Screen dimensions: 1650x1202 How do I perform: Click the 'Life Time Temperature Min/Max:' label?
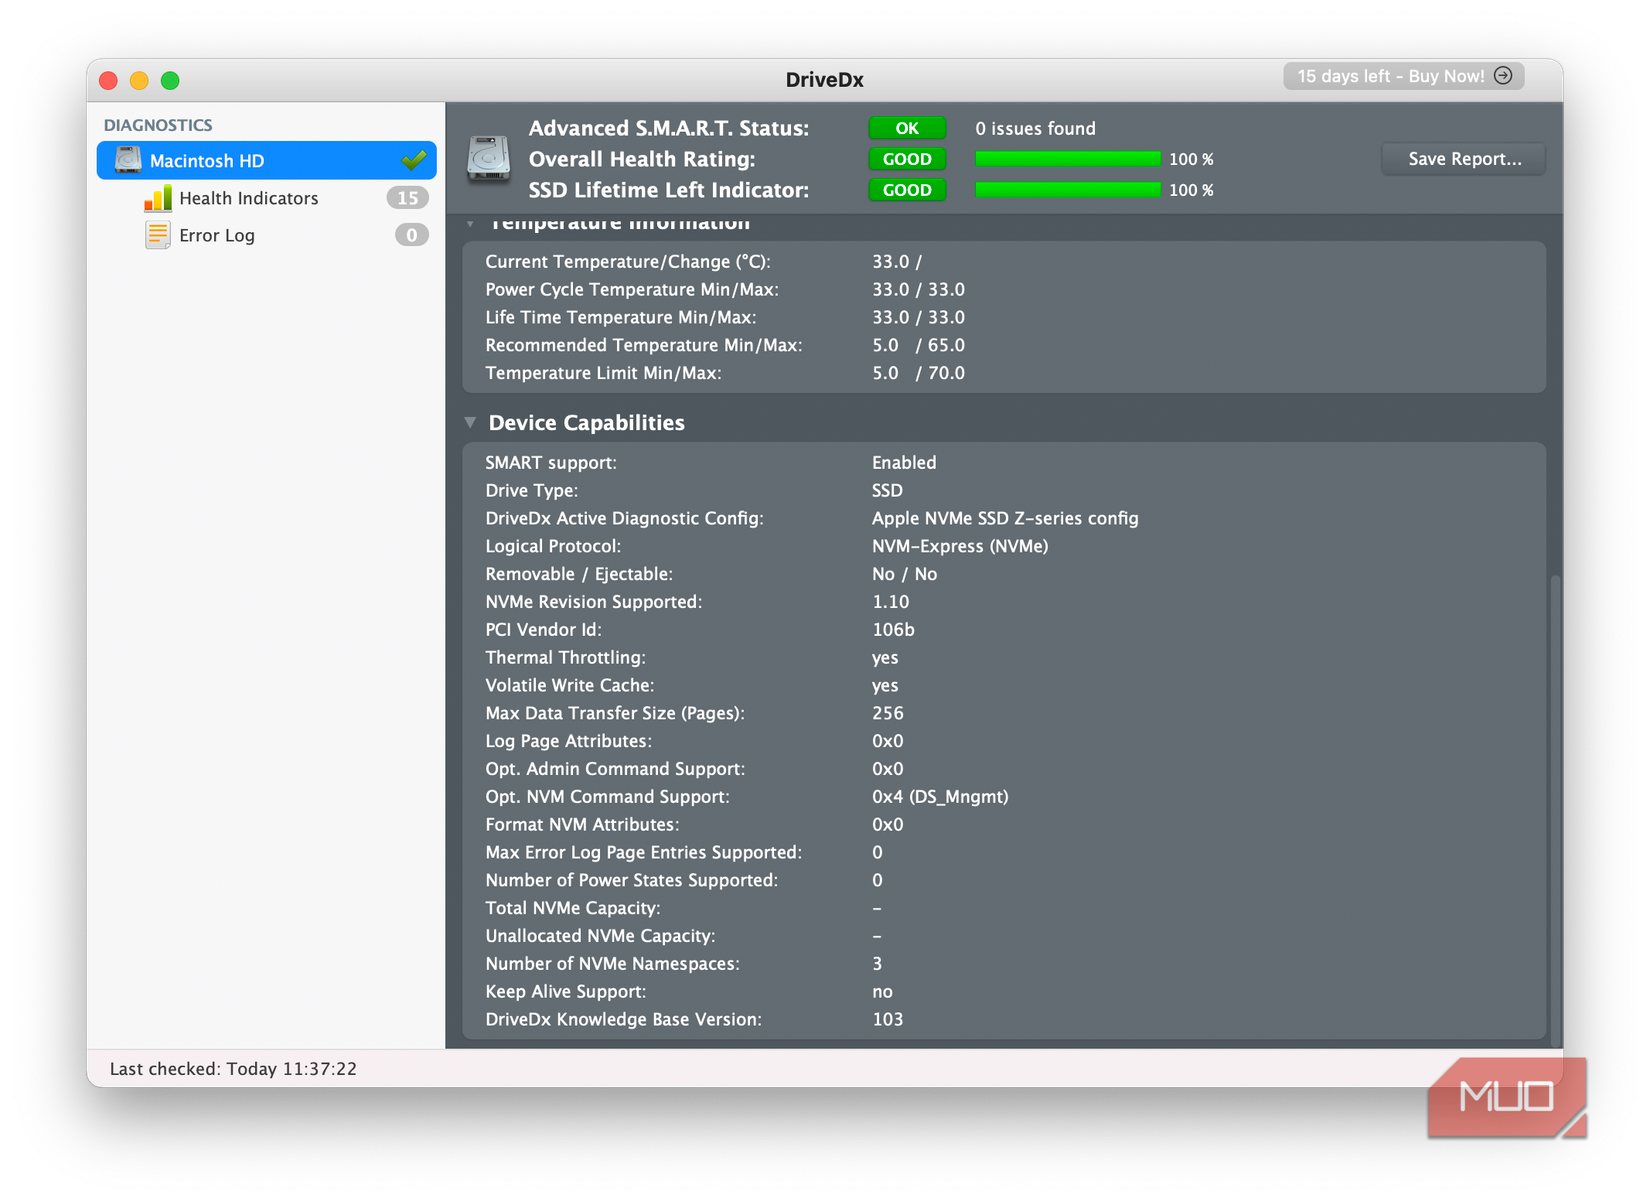[621, 317]
